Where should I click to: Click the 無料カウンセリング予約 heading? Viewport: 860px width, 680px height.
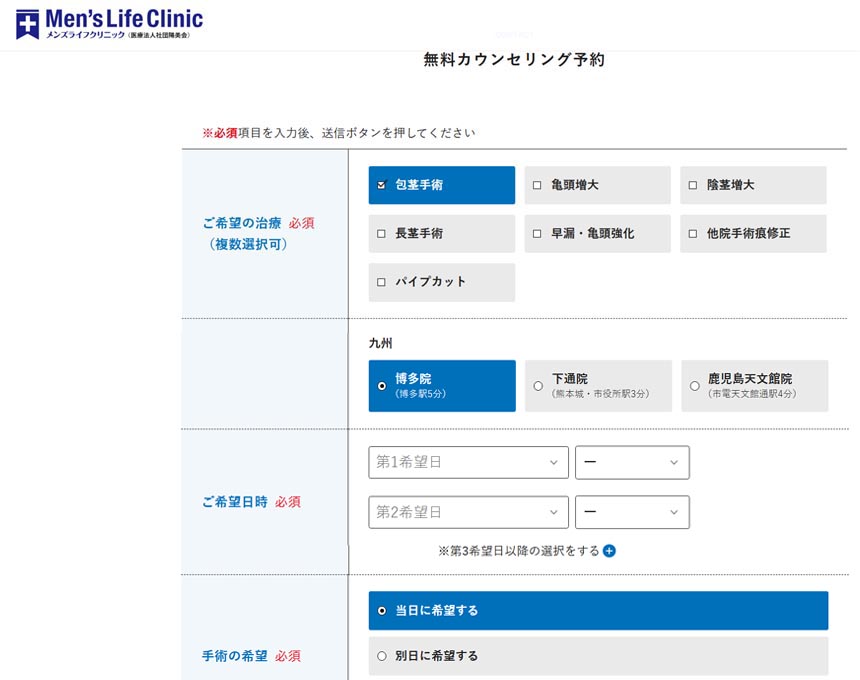(x=514, y=60)
